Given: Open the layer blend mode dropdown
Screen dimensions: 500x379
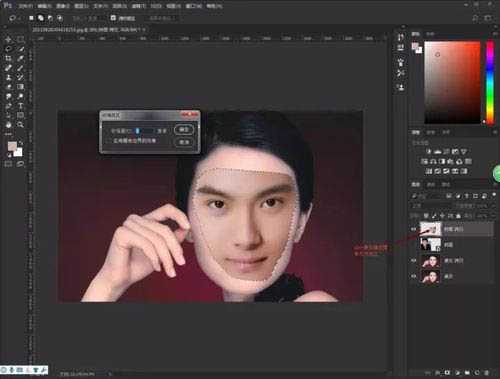Looking at the screenshot, I should (x=430, y=206).
